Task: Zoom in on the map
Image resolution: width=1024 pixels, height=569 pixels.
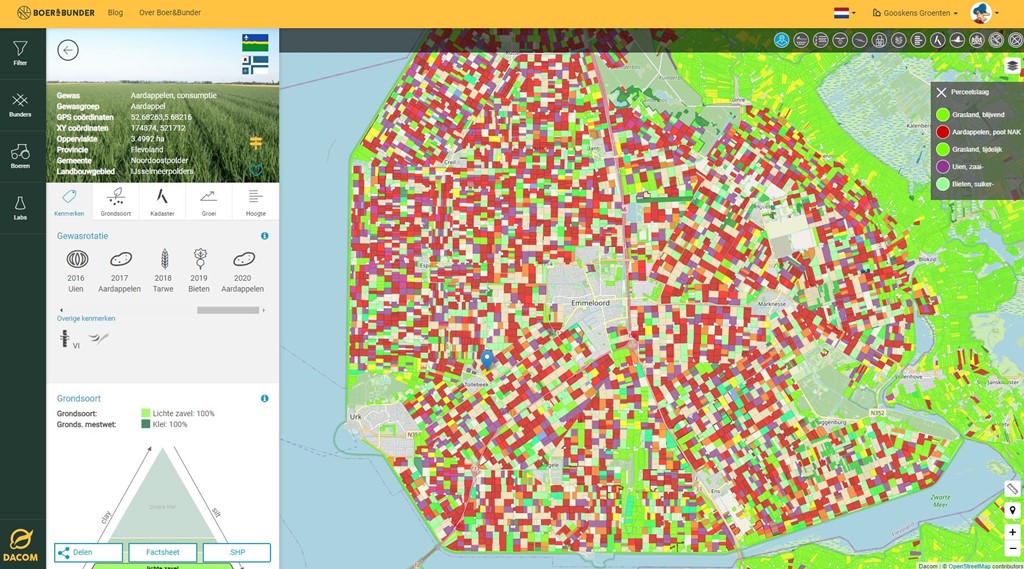Action: coord(1012,532)
